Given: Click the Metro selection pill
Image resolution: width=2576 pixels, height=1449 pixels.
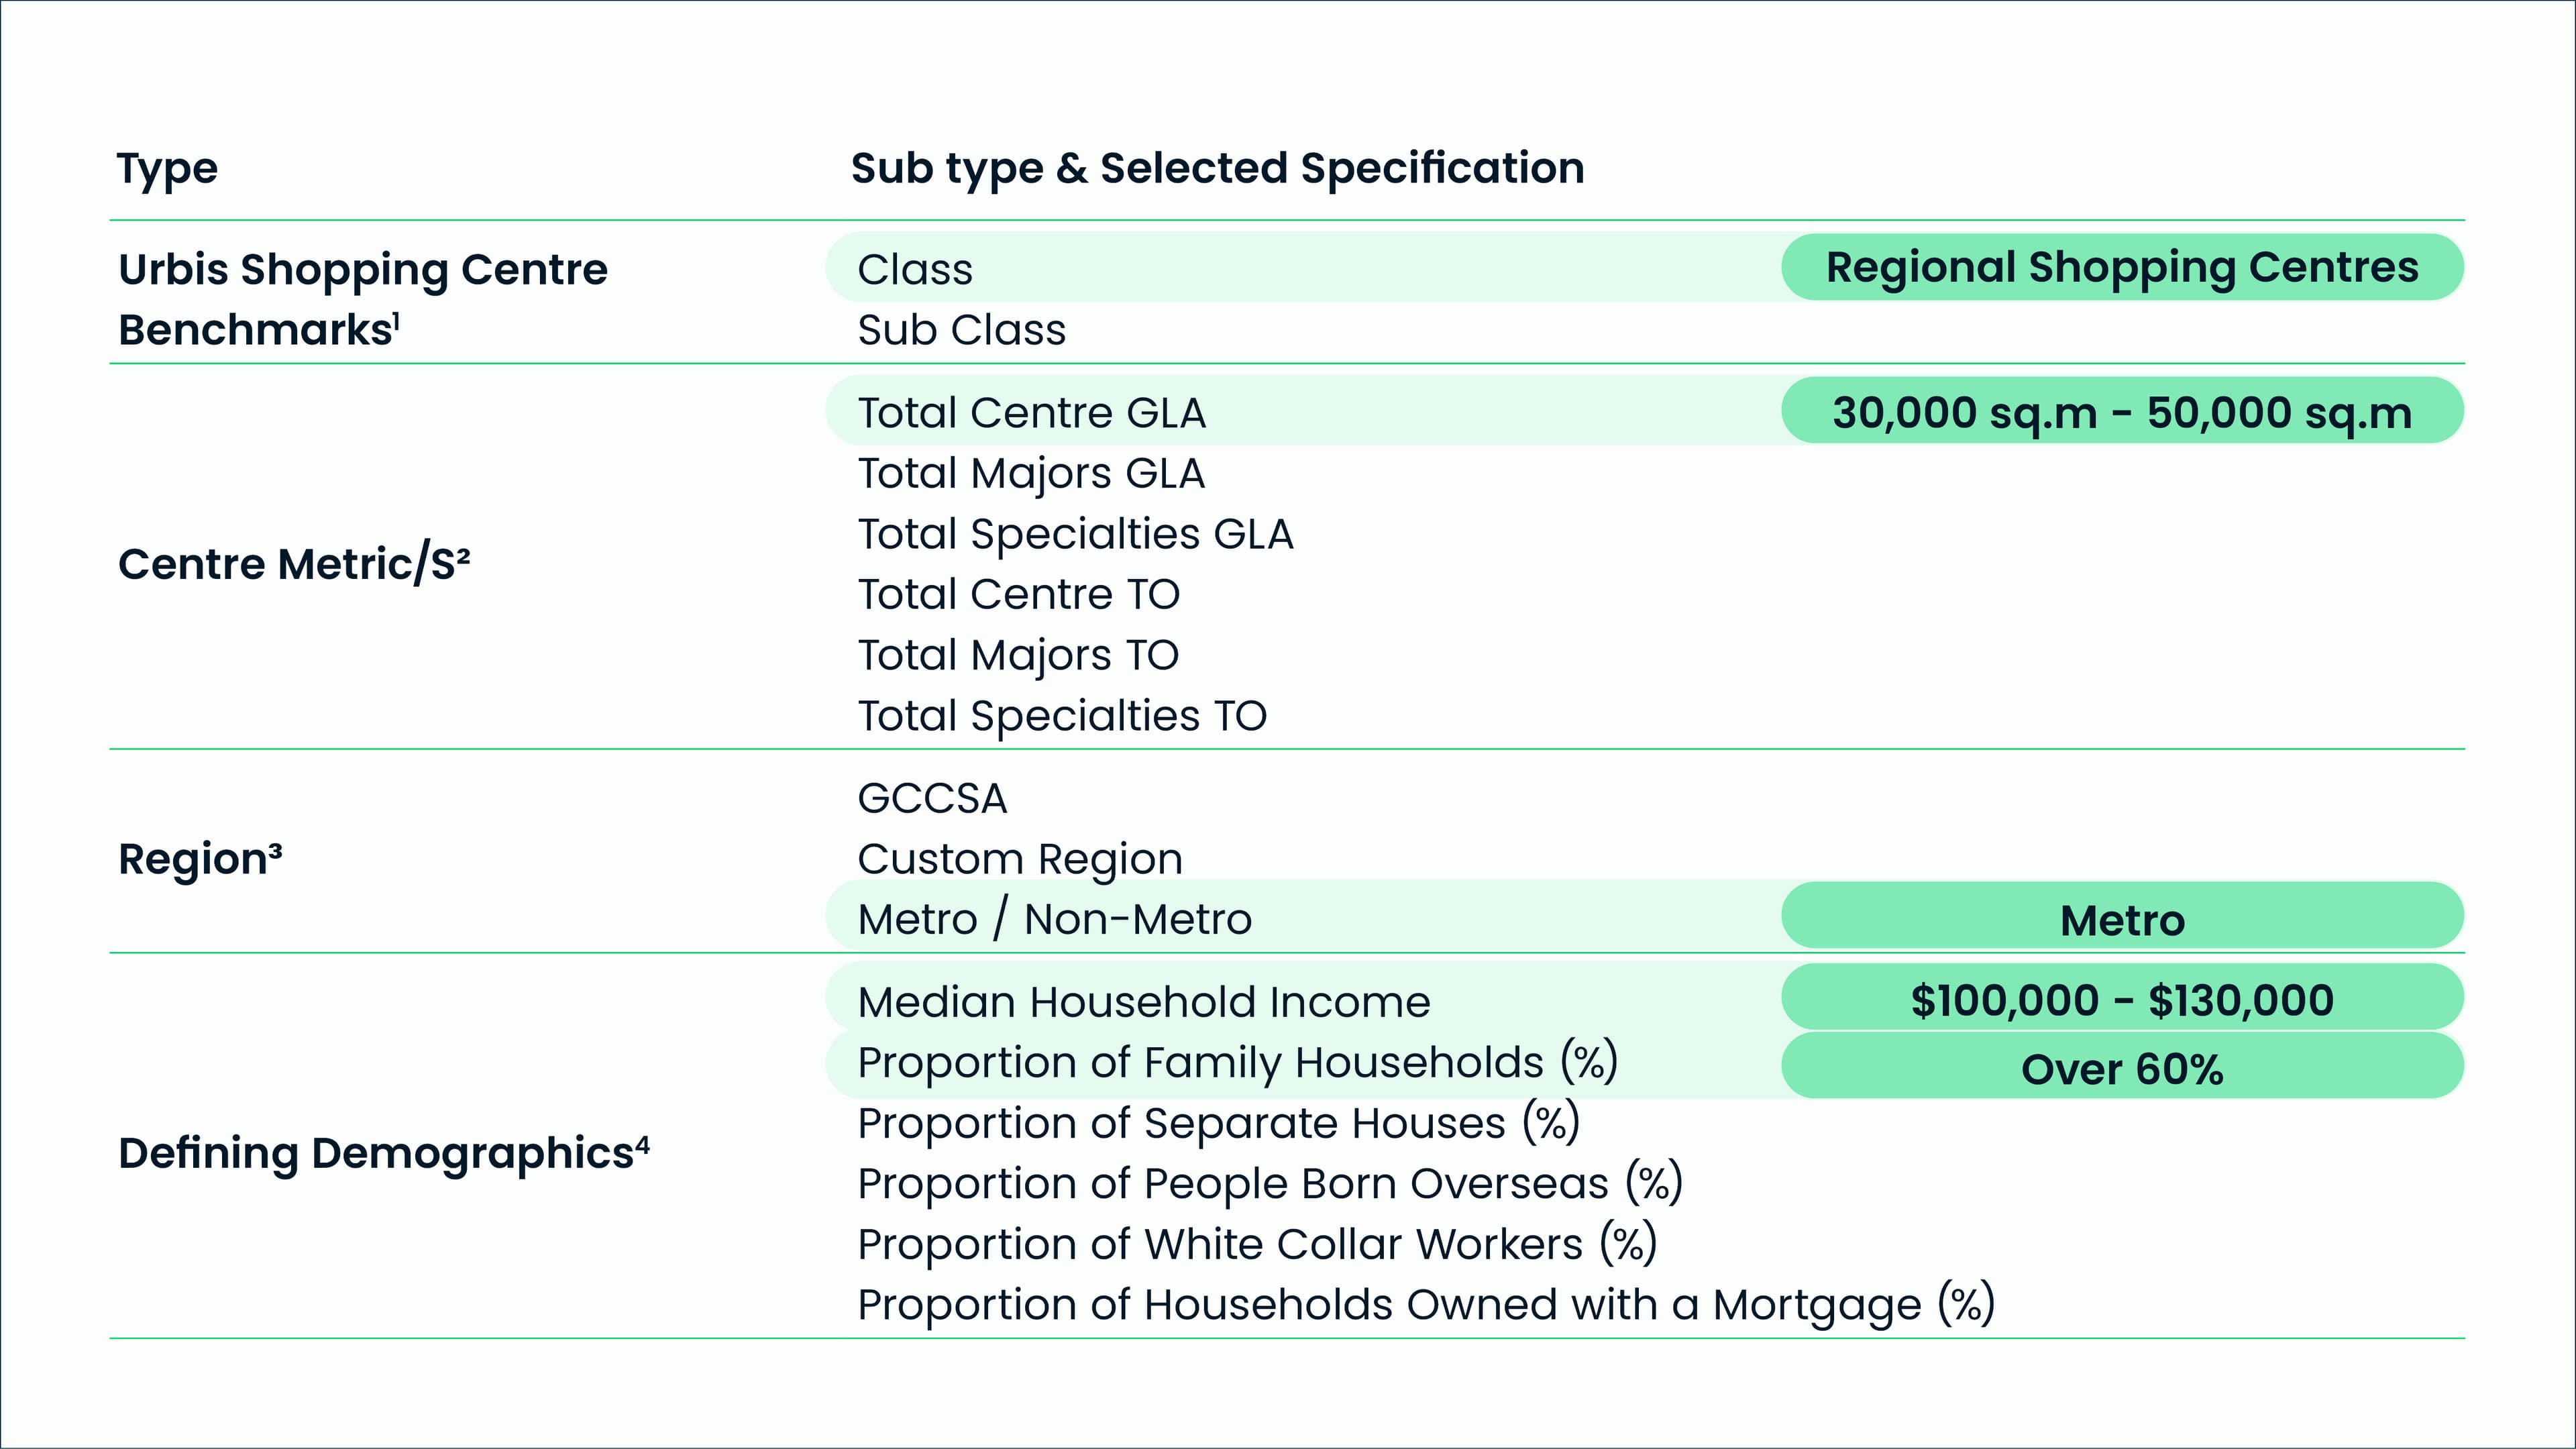Looking at the screenshot, I should (x=2121, y=917).
